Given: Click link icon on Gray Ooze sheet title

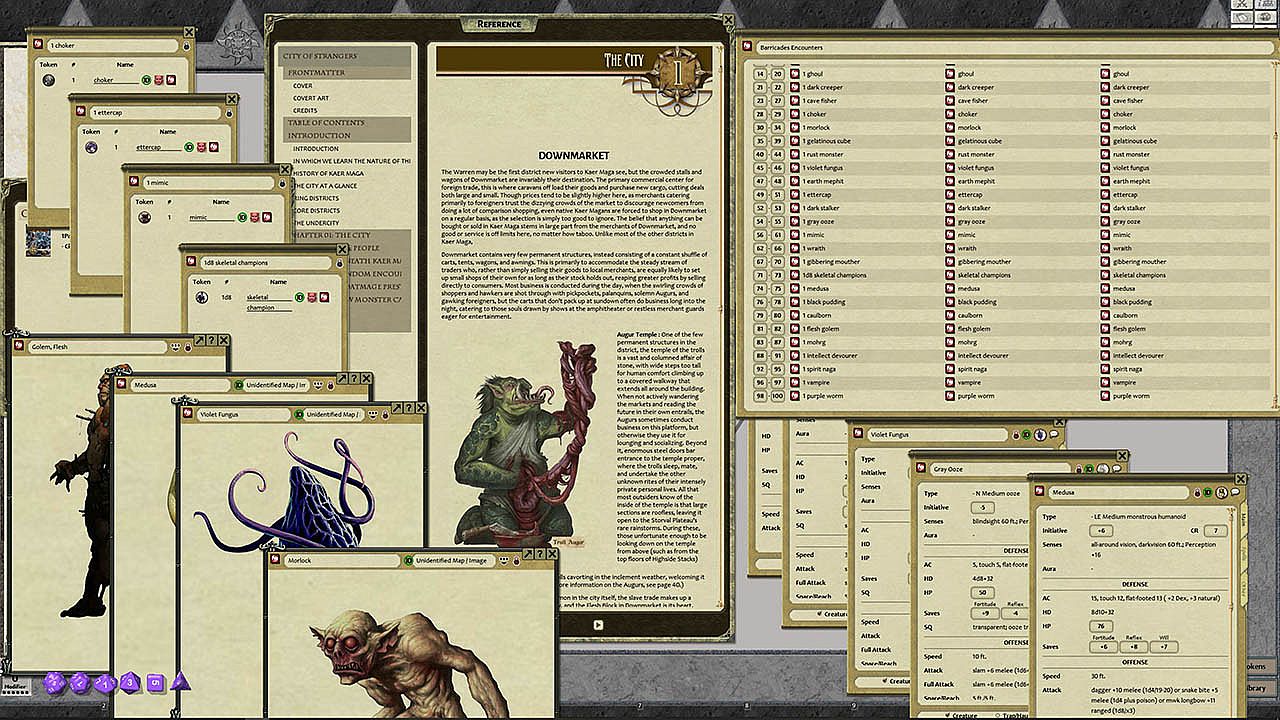Looking at the screenshot, I should [x=922, y=468].
